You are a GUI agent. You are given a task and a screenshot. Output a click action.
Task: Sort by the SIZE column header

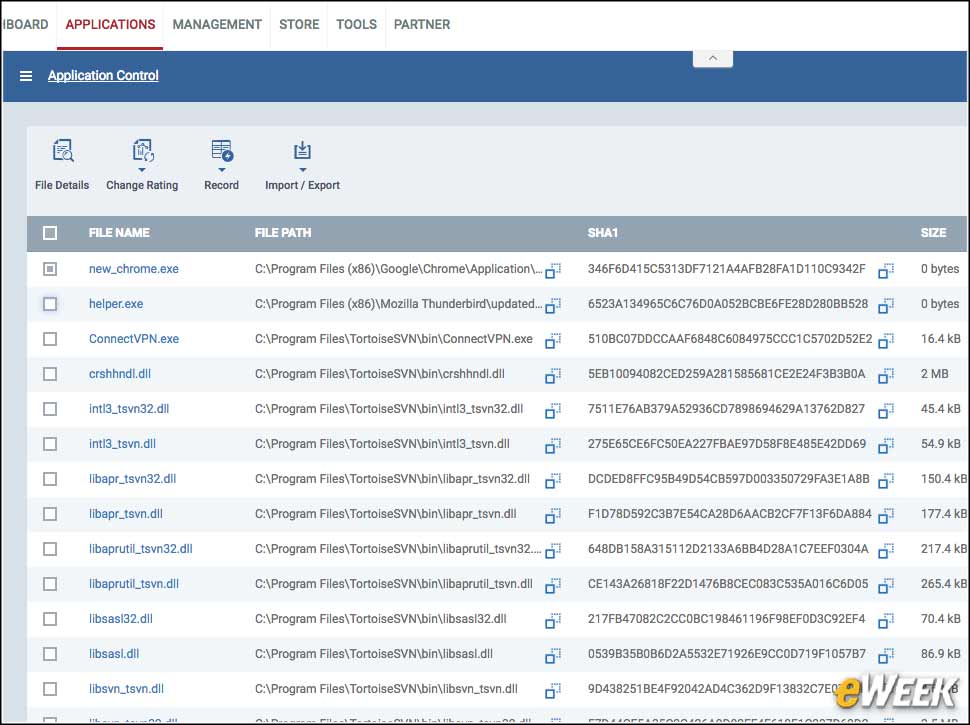pos(933,233)
